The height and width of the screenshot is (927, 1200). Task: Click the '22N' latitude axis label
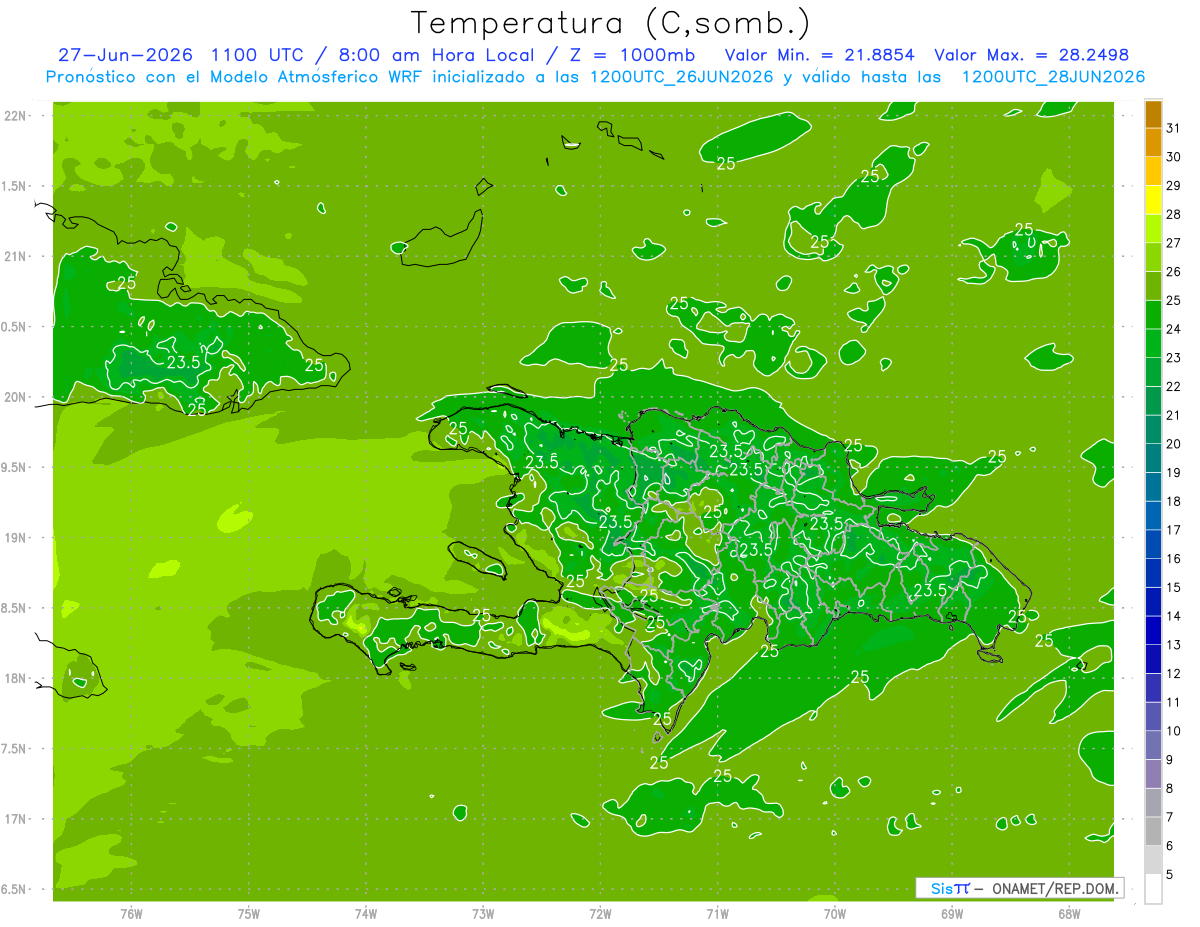tap(15, 116)
